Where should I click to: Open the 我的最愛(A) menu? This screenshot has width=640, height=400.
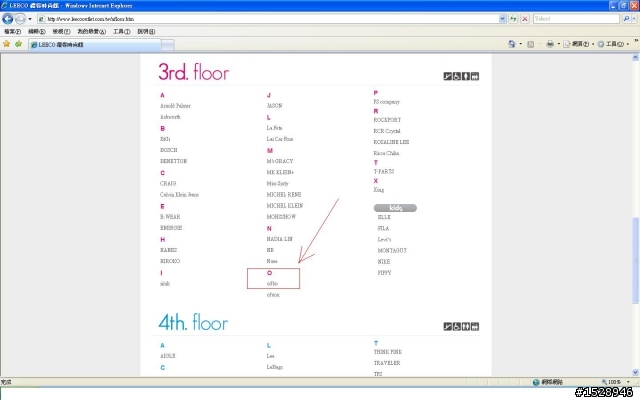pyautogui.click(x=91, y=31)
